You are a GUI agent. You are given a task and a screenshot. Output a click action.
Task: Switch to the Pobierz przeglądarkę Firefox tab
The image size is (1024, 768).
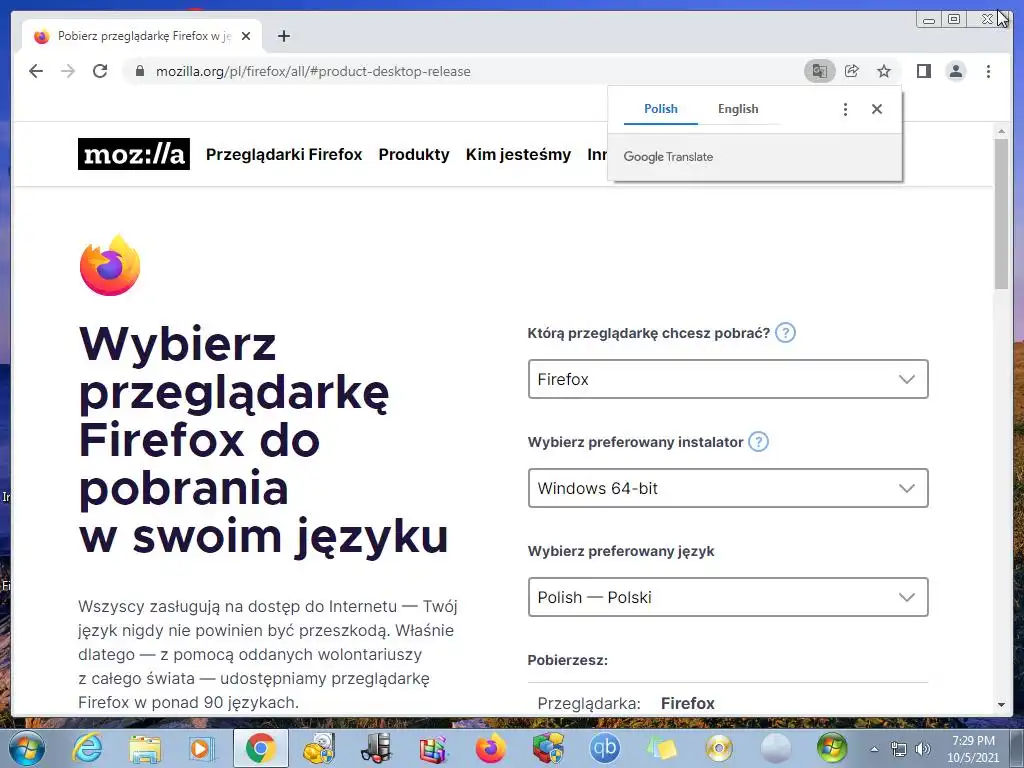pos(142,36)
